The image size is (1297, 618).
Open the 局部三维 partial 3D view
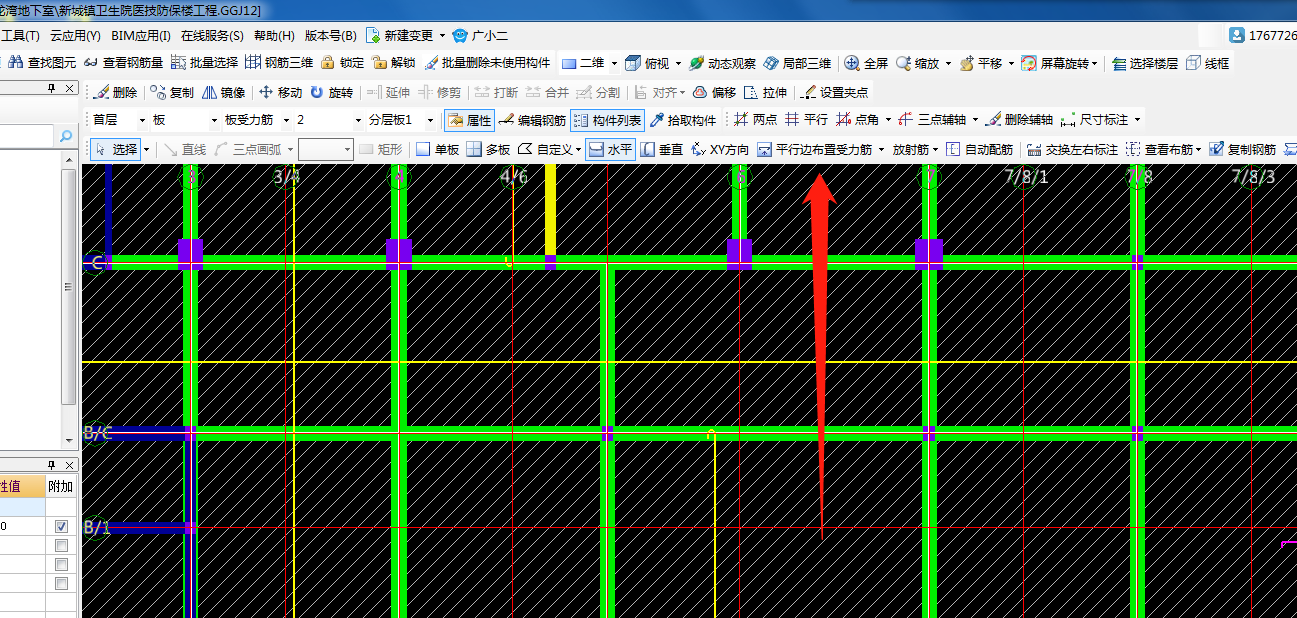tap(797, 63)
